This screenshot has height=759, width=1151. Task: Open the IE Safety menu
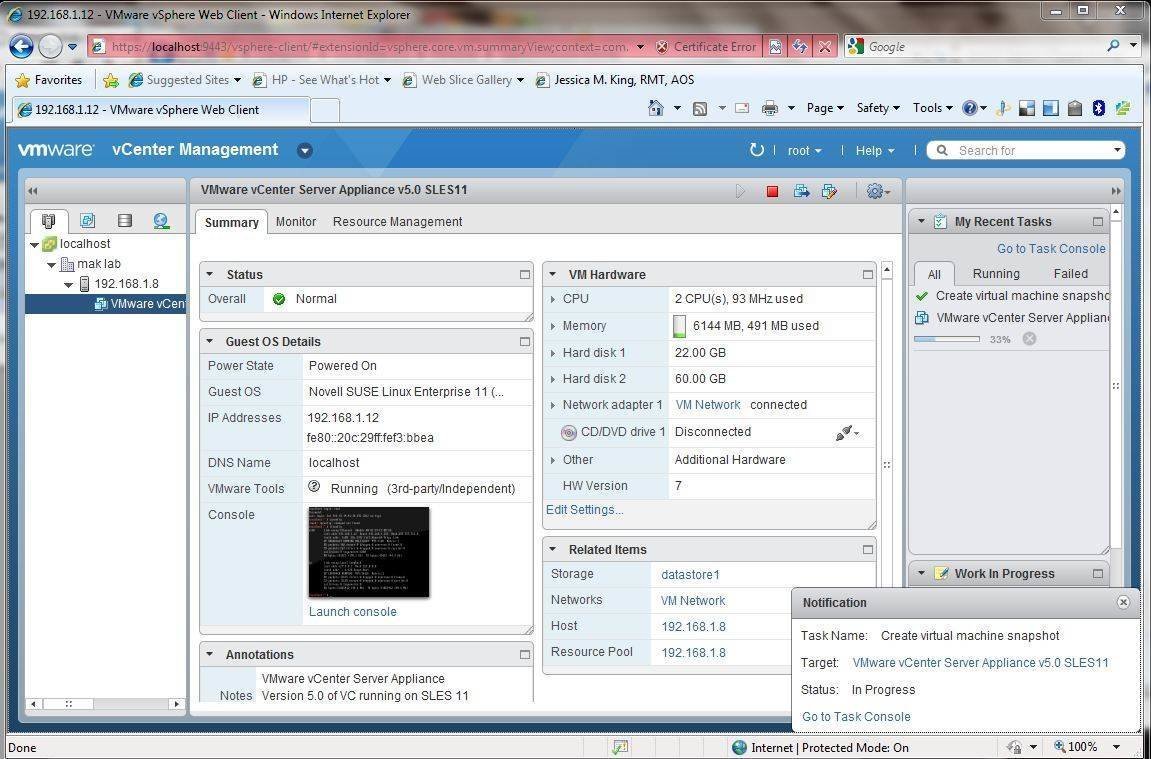(878, 108)
